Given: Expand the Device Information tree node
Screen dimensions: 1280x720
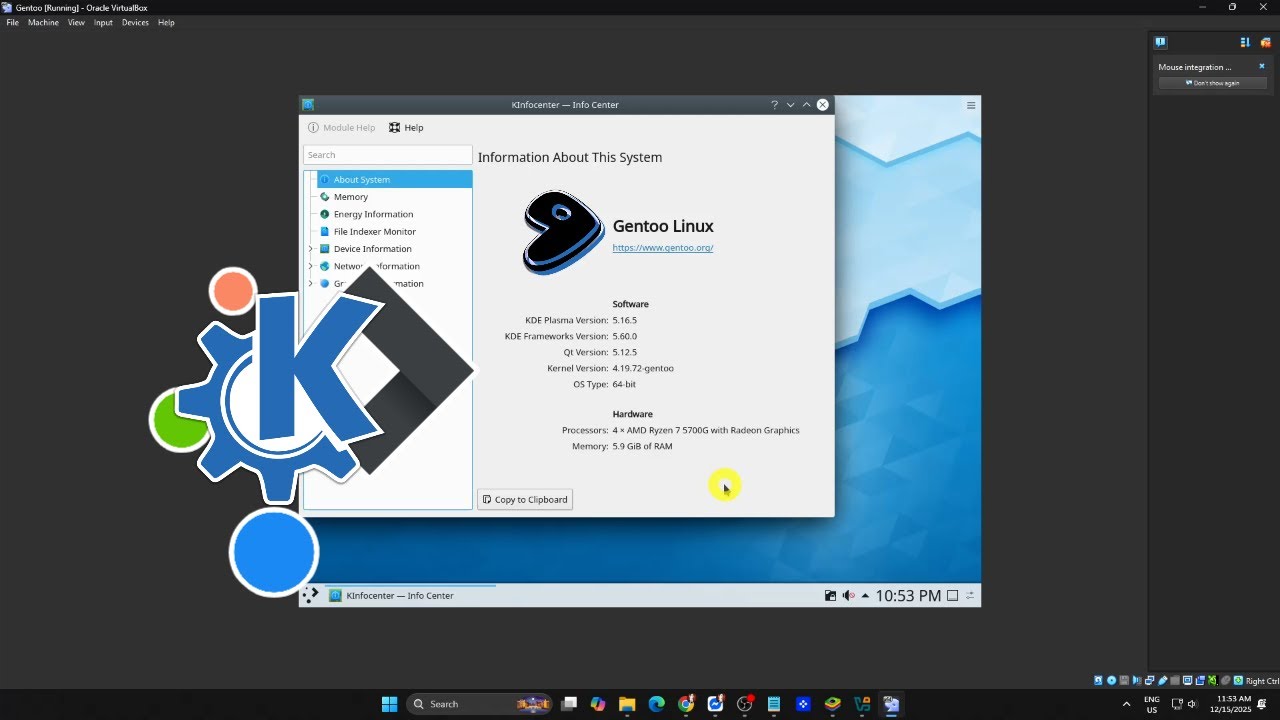Looking at the screenshot, I should click(x=310, y=249).
